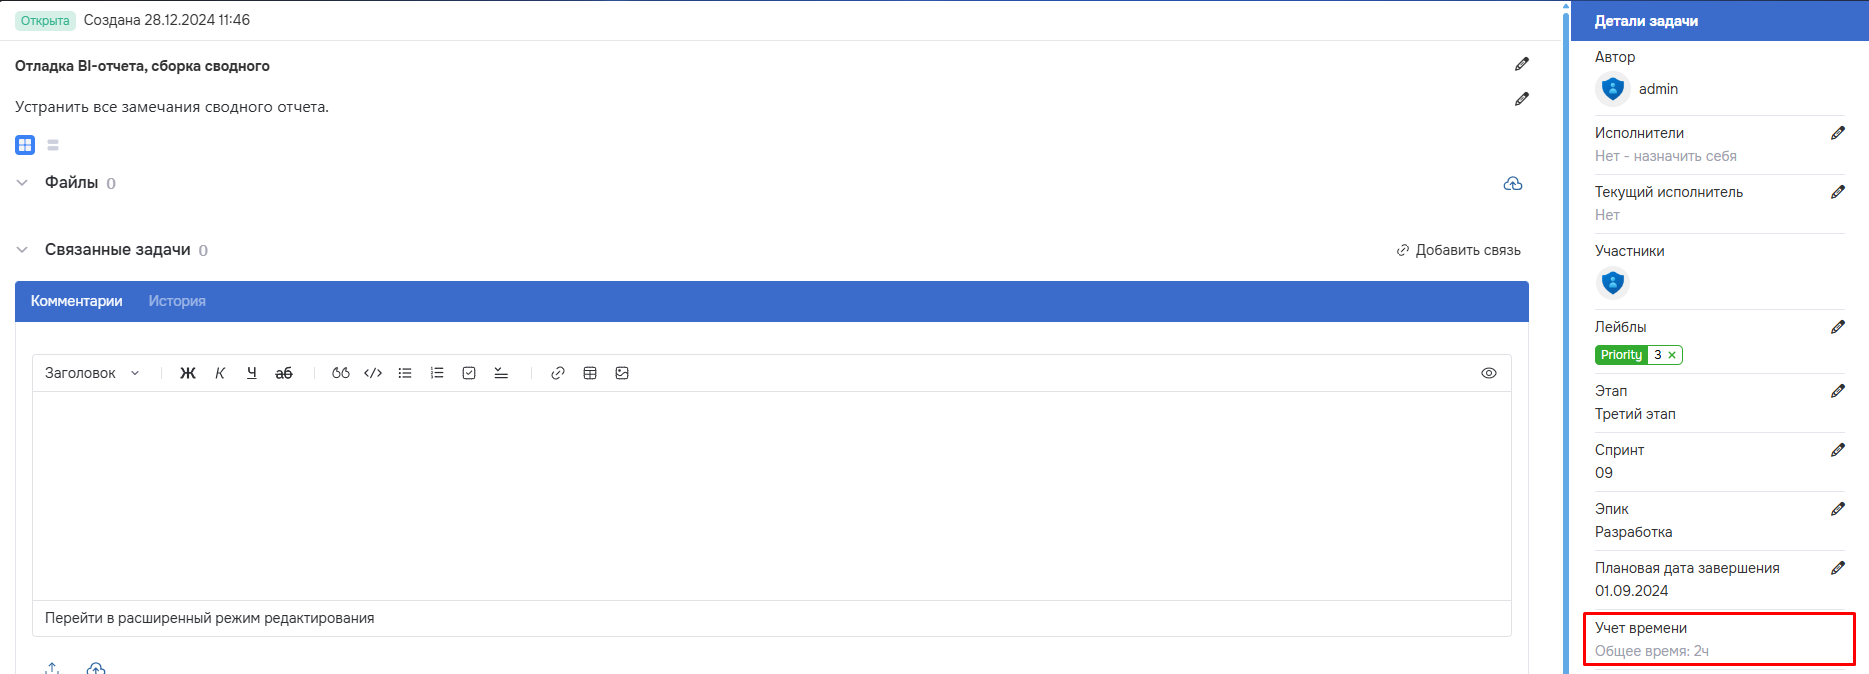
Task: Insert quote block in editor
Action: pyautogui.click(x=341, y=373)
